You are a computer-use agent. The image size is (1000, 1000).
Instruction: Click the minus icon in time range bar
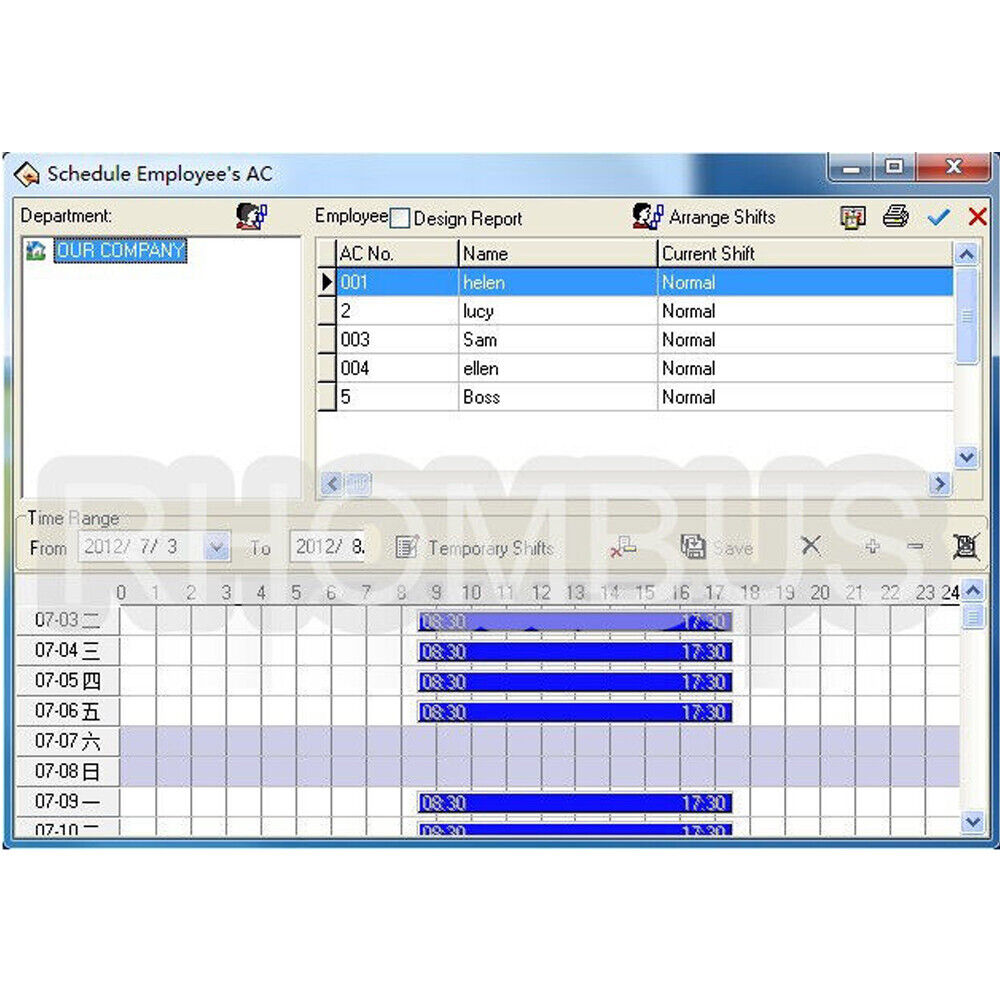point(915,547)
